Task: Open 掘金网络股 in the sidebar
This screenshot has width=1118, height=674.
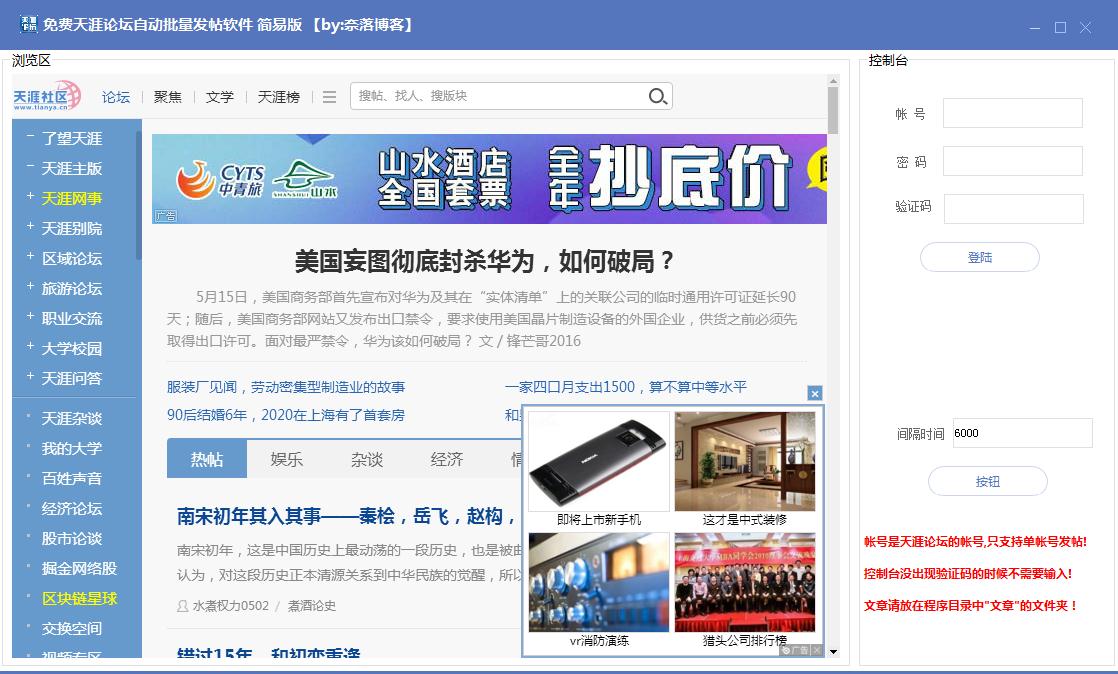Action: tap(79, 568)
